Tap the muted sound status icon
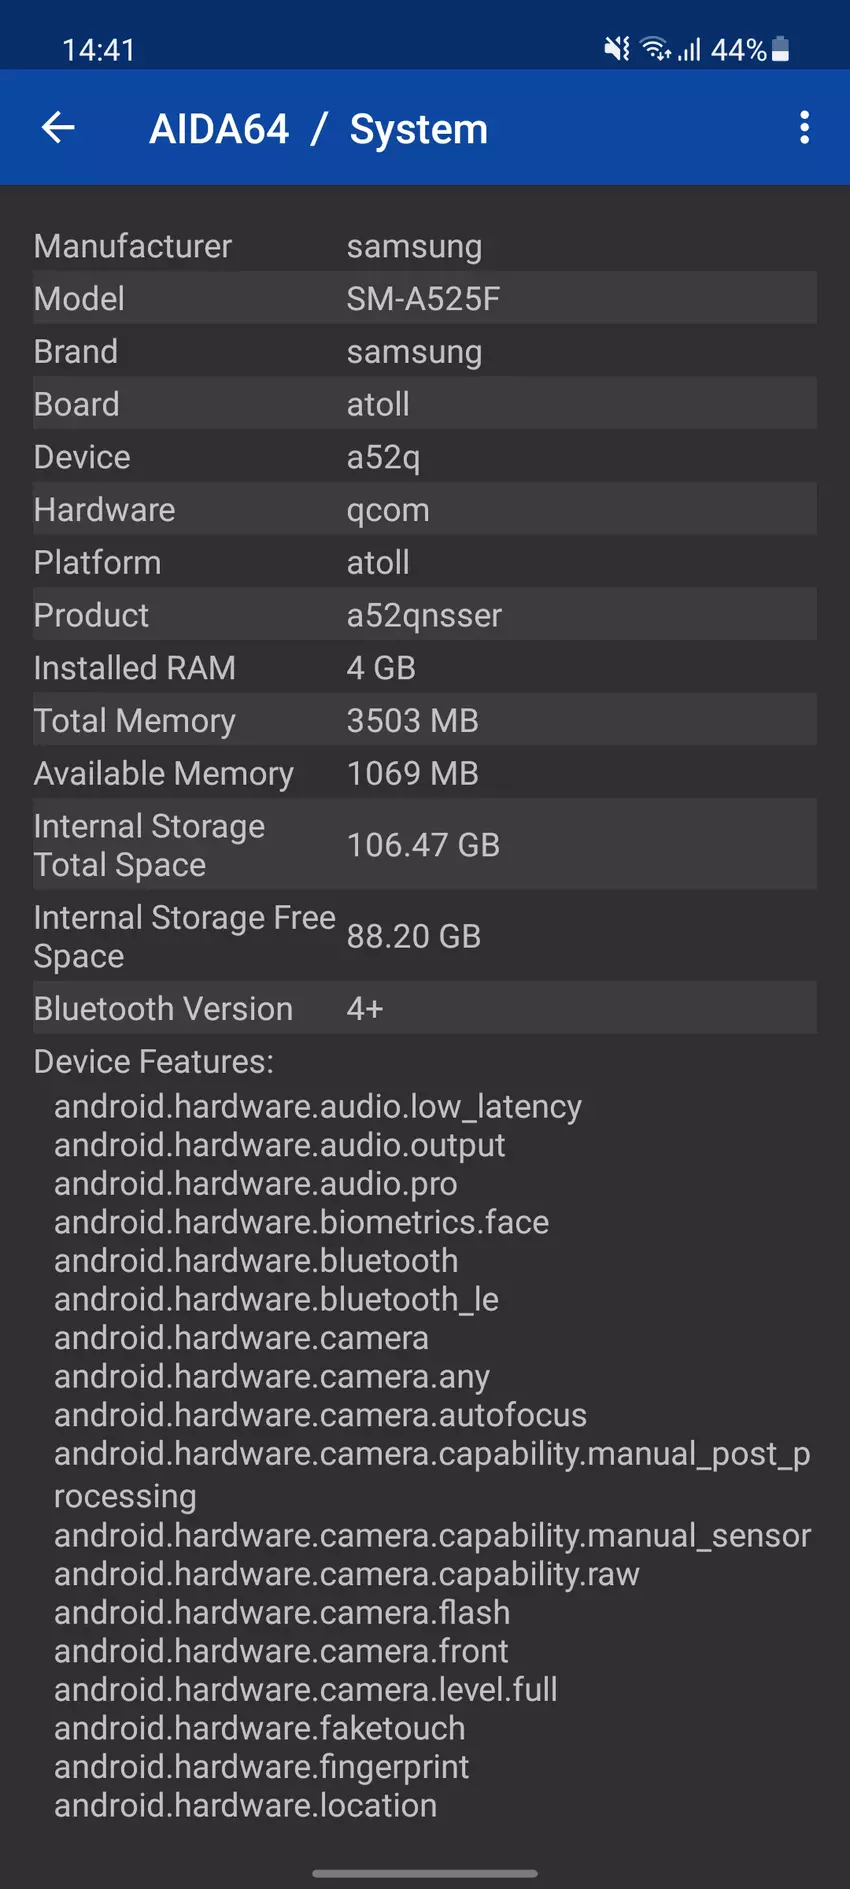850x1889 pixels. [617, 49]
